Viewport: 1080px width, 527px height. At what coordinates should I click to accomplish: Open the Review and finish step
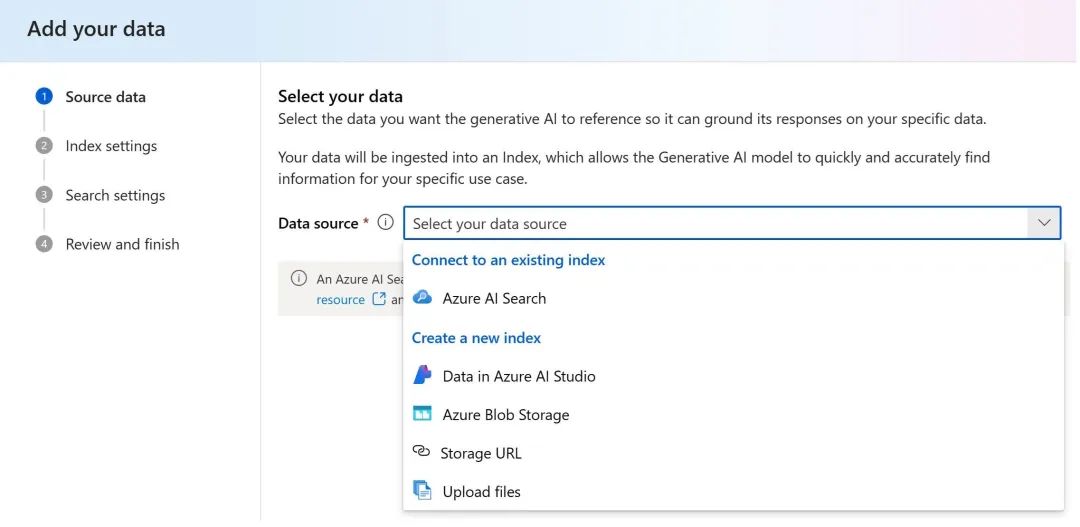[x=122, y=244]
